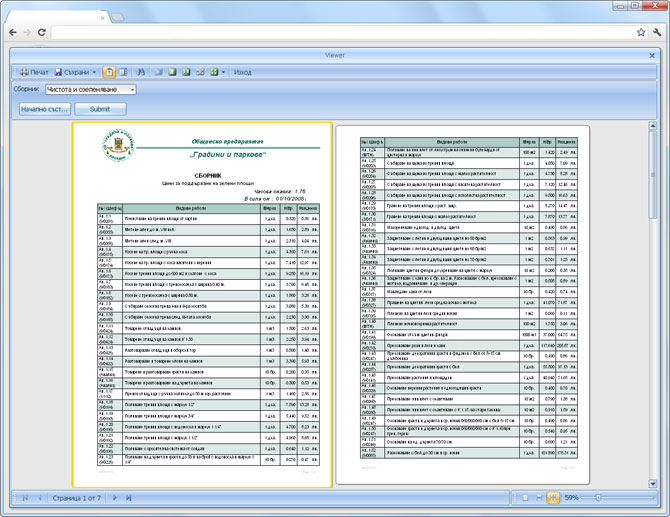The height and width of the screenshot is (517, 670).
Task: Click the zoom slider handle
Action: click(598, 497)
